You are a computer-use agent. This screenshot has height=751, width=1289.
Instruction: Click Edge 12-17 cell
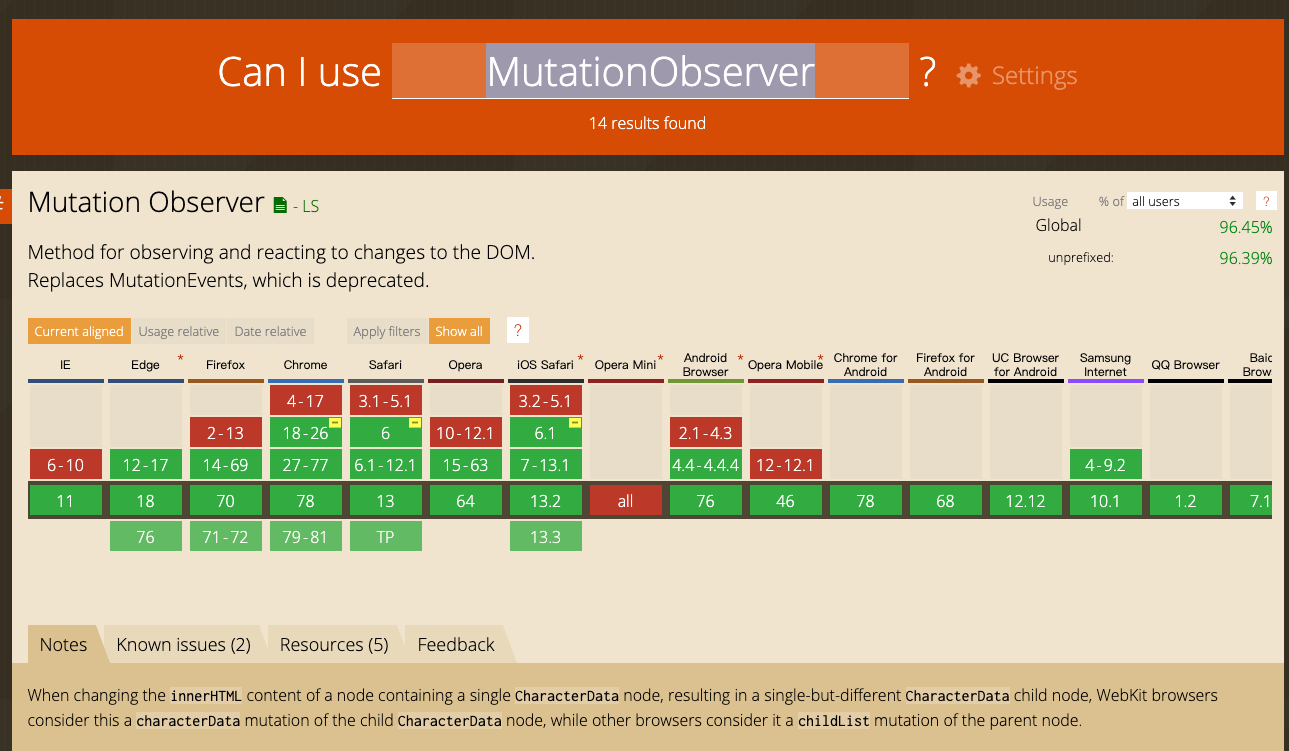tap(146, 465)
